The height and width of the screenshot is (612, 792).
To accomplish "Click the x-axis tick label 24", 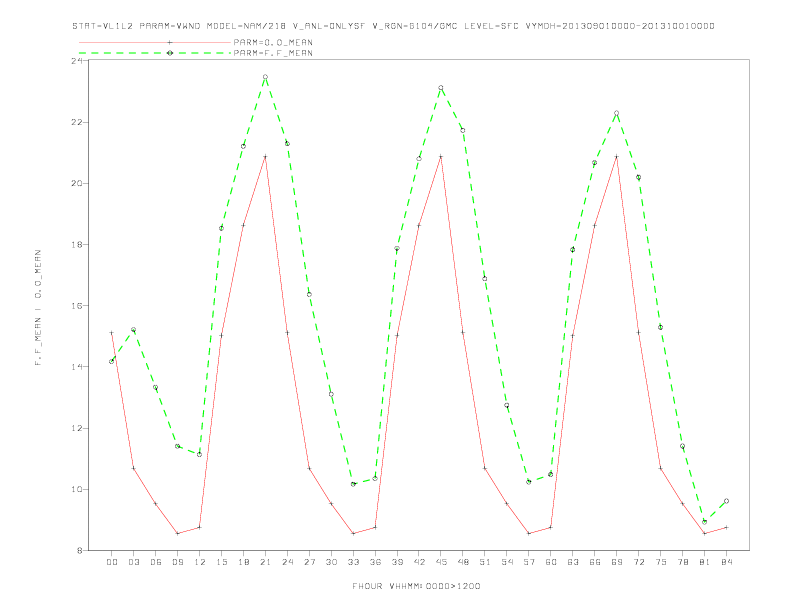I will tap(287, 562).
